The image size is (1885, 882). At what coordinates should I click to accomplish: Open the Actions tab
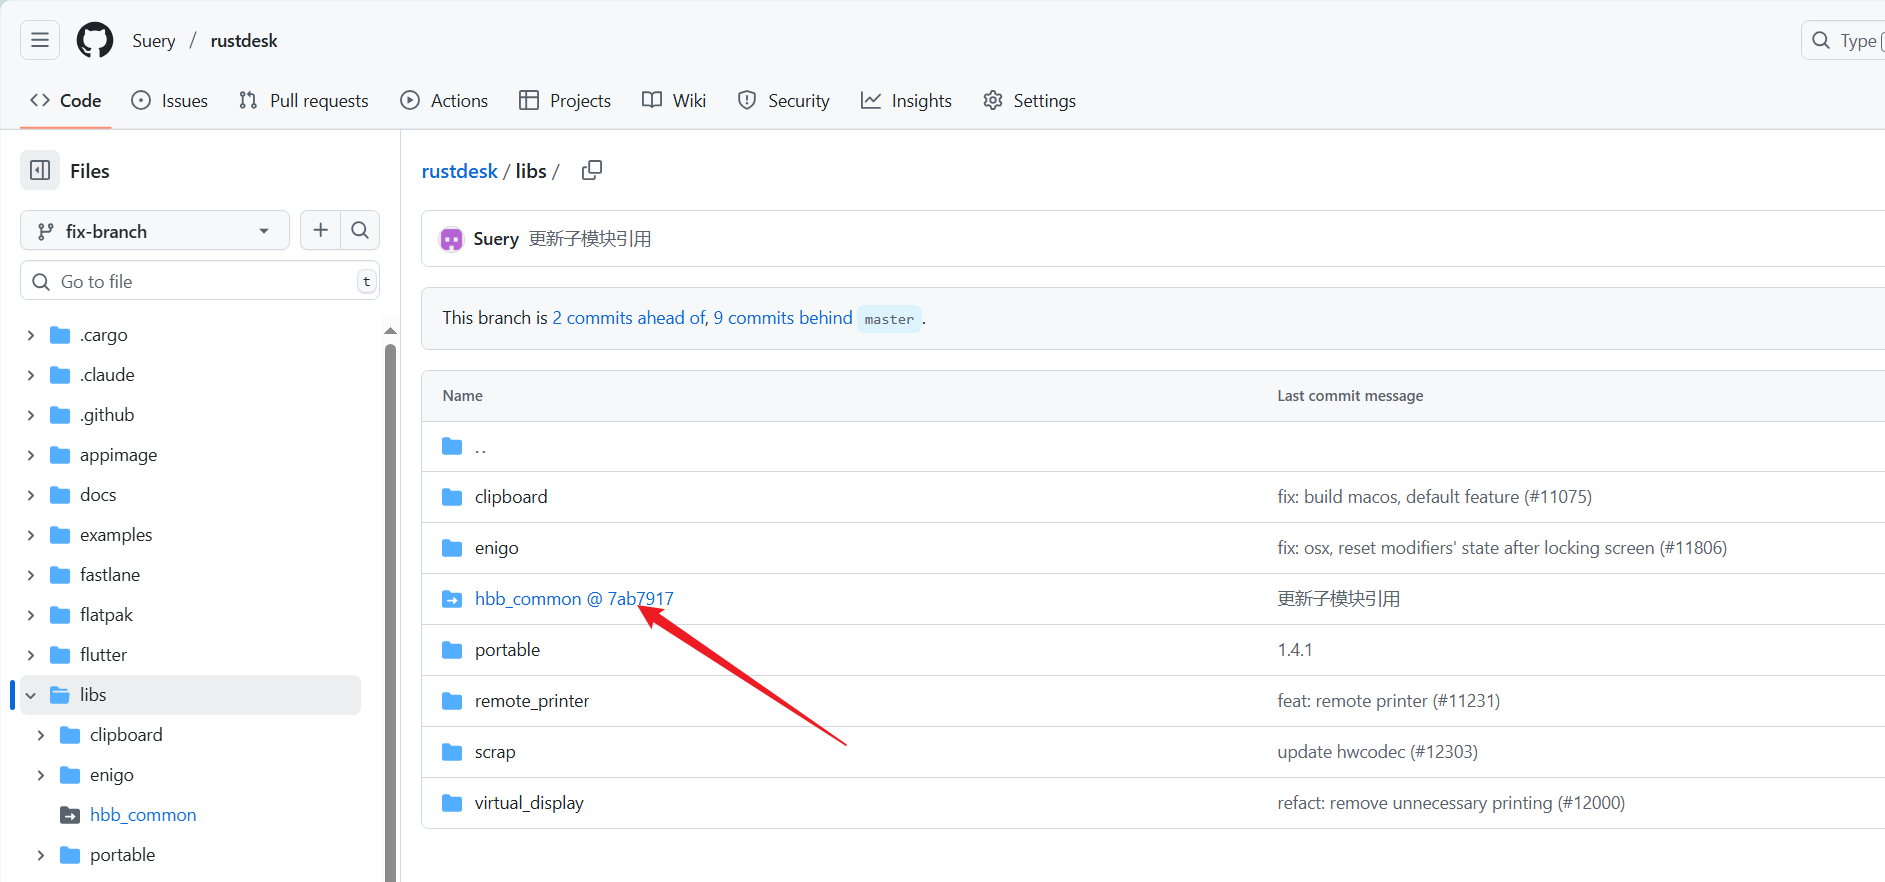(x=444, y=100)
